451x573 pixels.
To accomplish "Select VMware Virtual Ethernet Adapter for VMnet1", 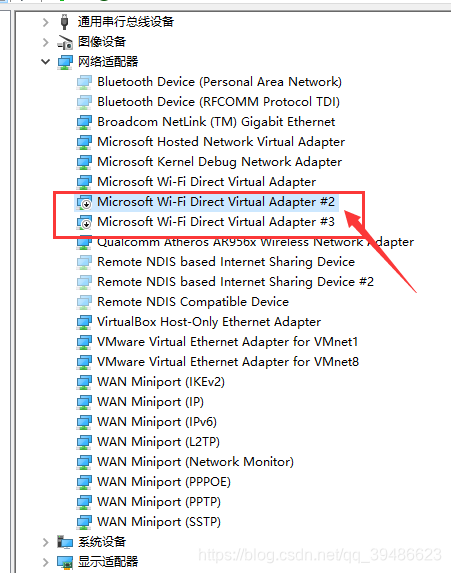I will (227, 342).
